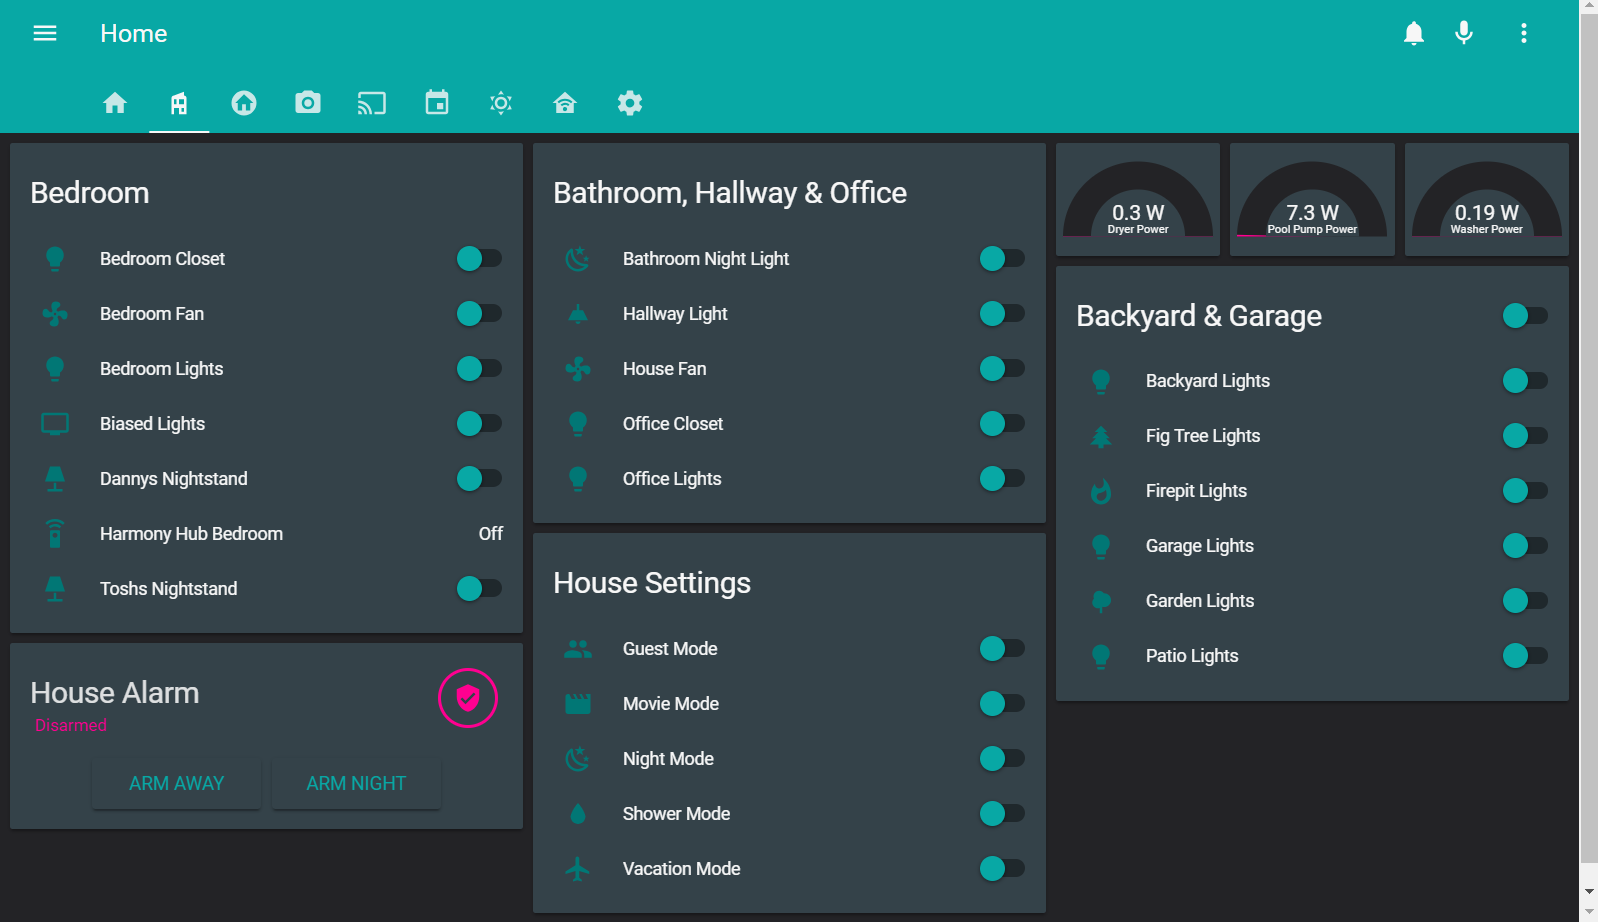Toggle Office Lights switch
The height and width of the screenshot is (922, 1598).
pyautogui.click(x=1002, y=478)
